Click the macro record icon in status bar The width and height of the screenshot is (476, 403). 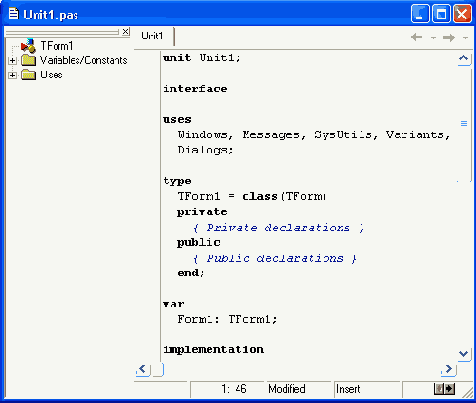(x=444, y=389)
